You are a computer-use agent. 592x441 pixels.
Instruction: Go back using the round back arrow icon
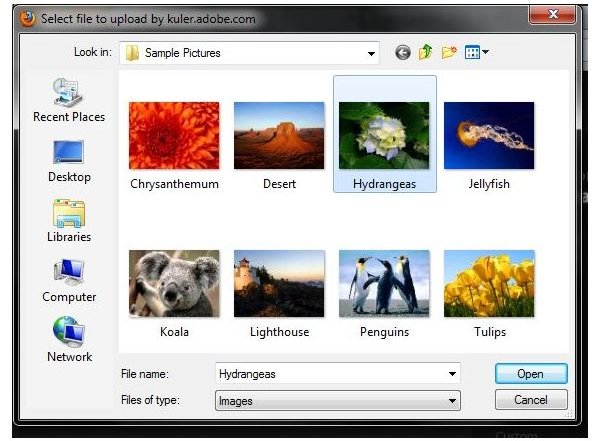402,52
